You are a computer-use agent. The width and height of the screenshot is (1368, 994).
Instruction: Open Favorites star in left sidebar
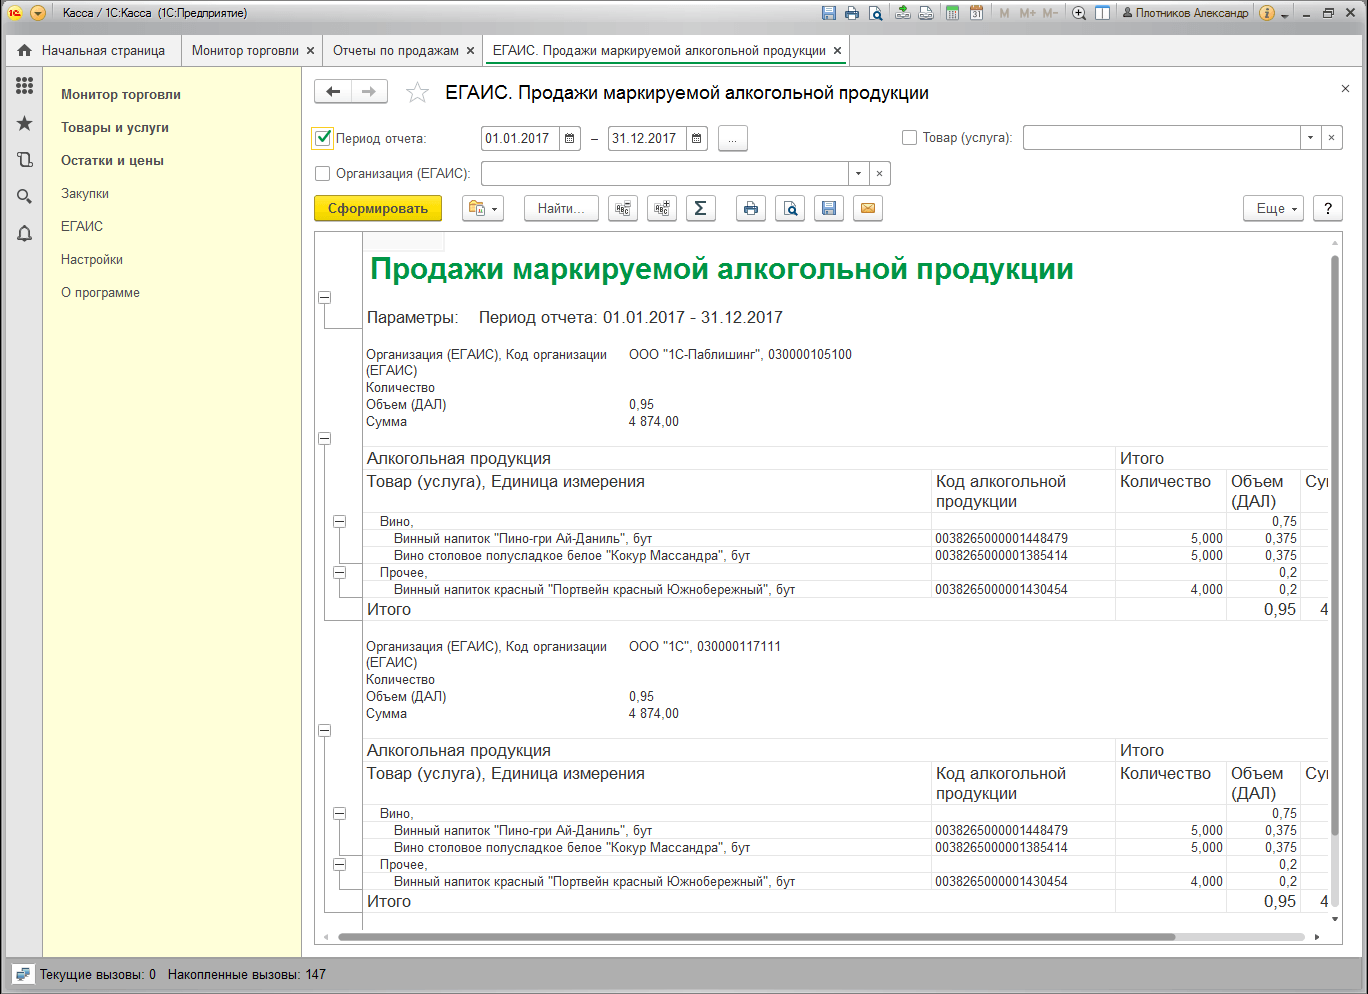click(25, 123)
